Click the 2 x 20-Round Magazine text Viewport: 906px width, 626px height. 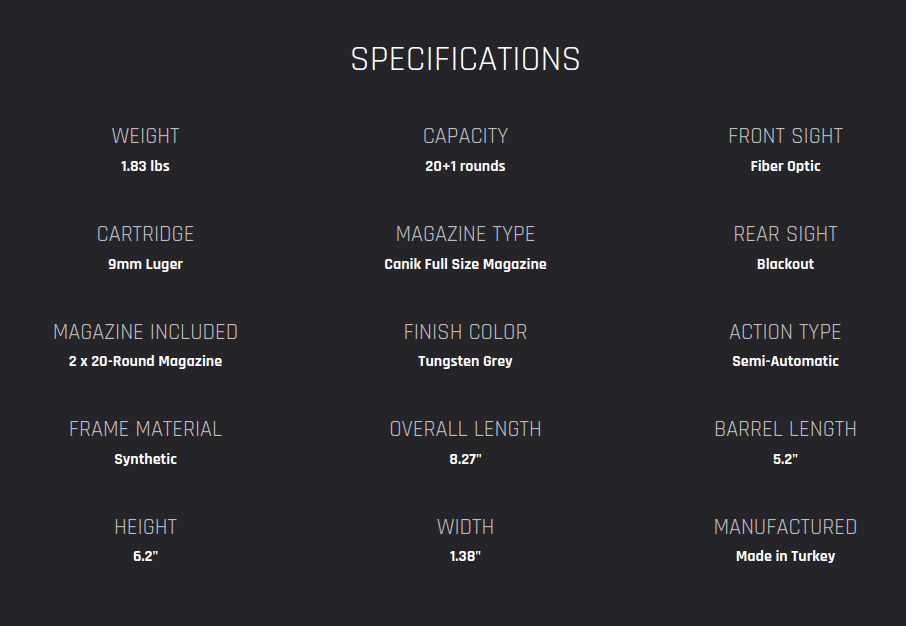pyautogui.click(x=145, y=361)
